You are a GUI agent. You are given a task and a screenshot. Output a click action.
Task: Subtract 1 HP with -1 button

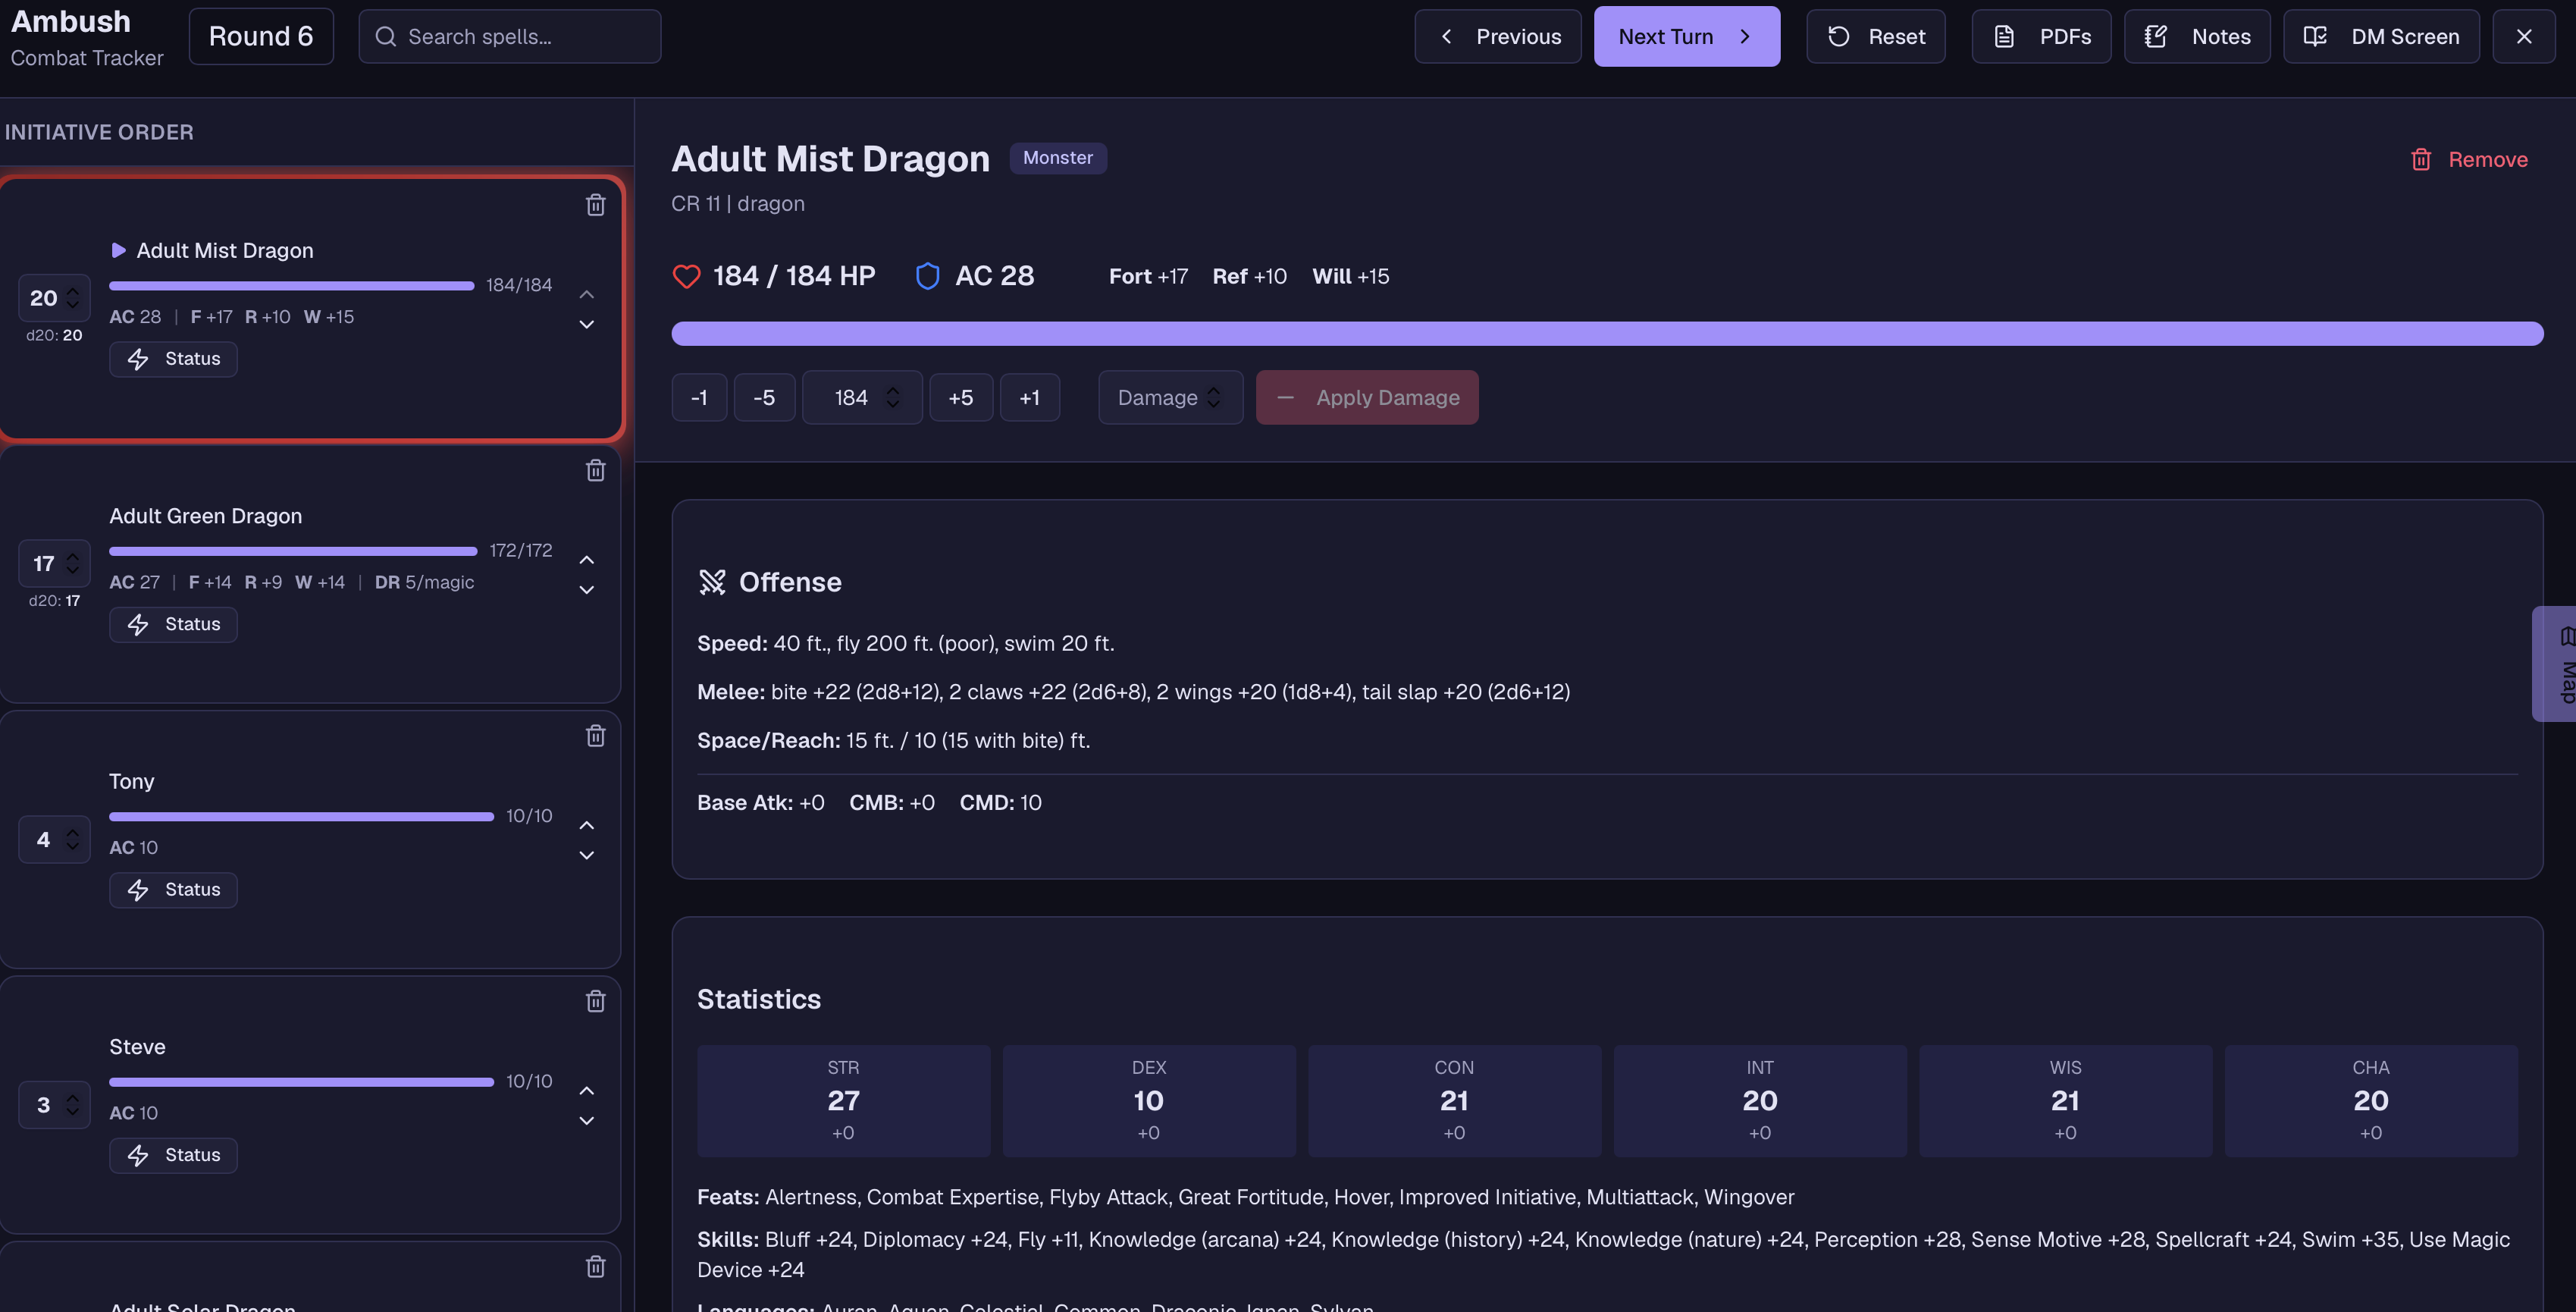pyautogui.click(x=699, y=398)
